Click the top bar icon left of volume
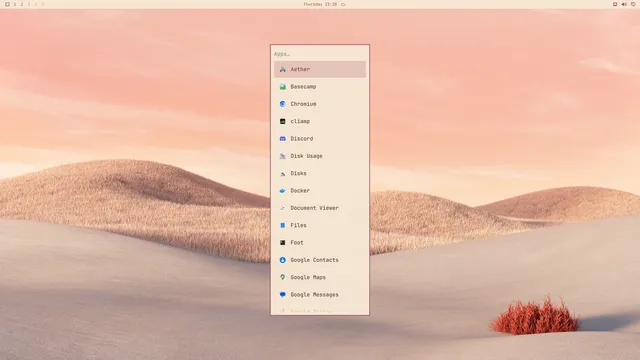640x360 pixels. click(x=615, y=4)
